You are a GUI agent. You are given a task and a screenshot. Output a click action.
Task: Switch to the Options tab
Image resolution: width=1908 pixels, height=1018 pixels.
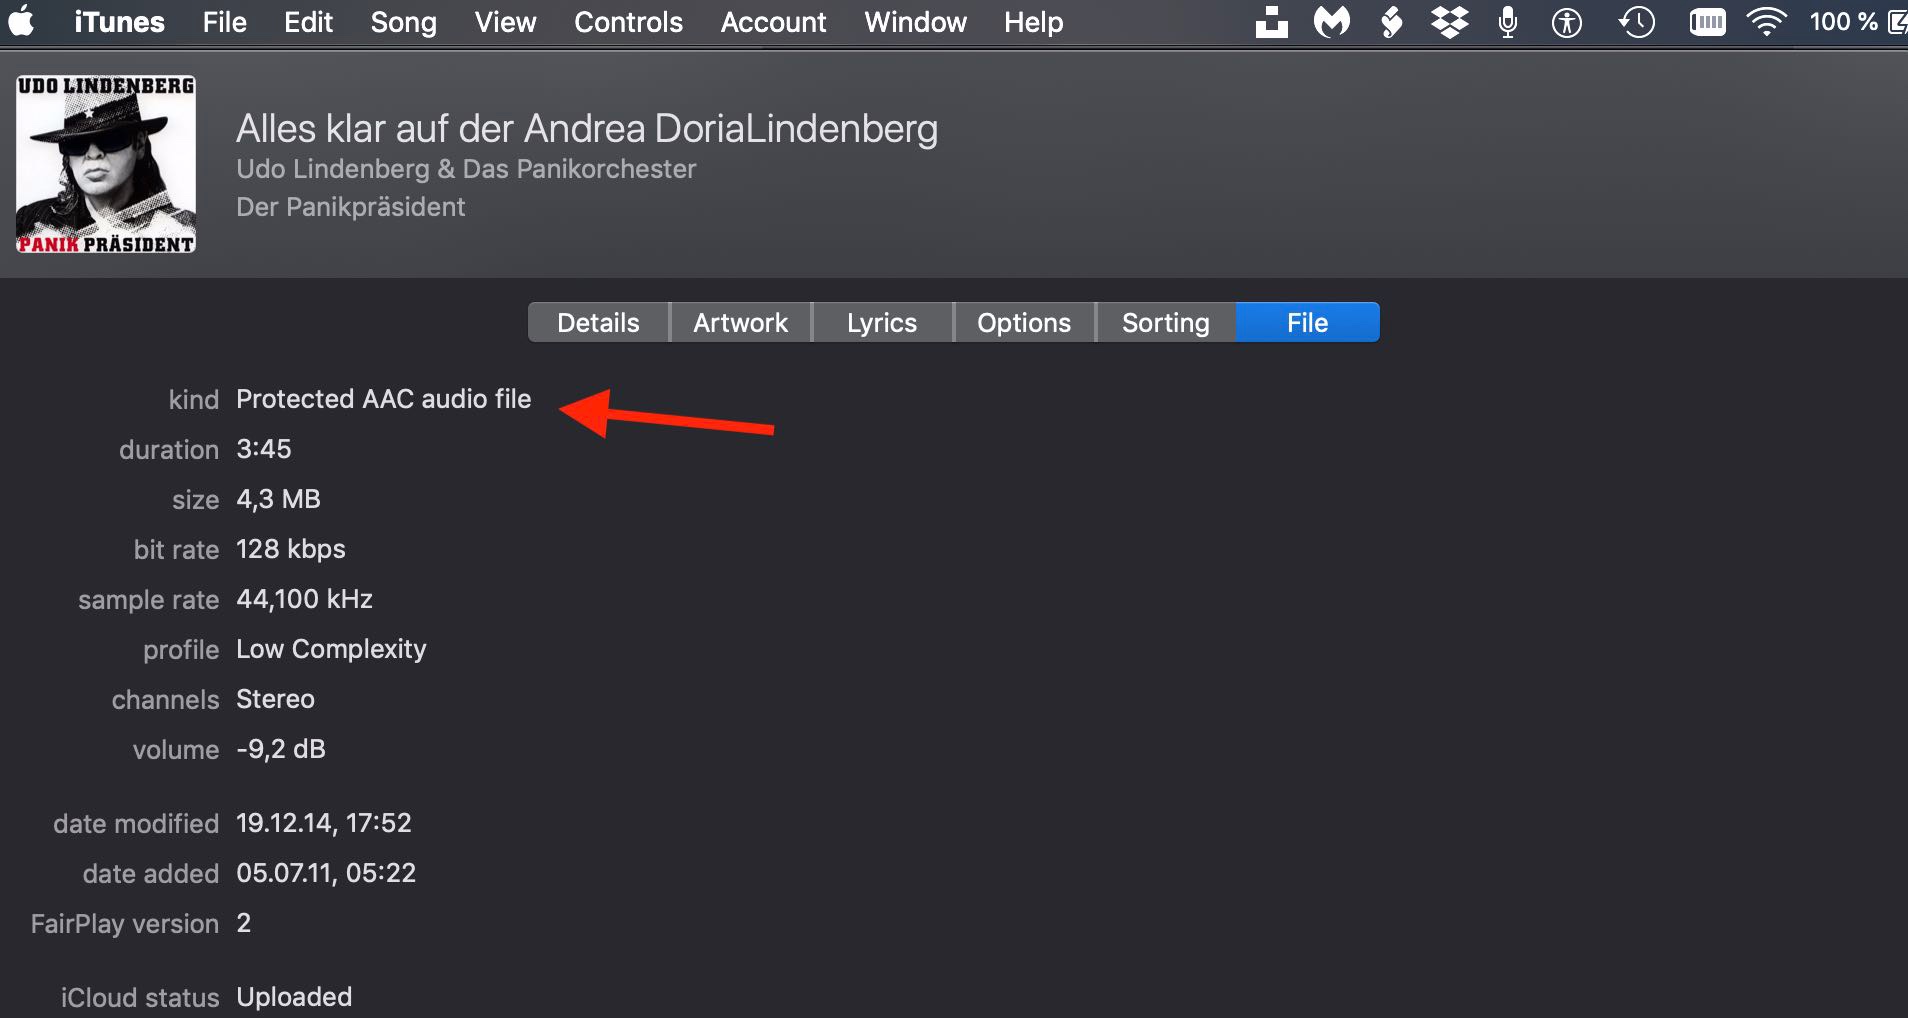coord(1024,322)
